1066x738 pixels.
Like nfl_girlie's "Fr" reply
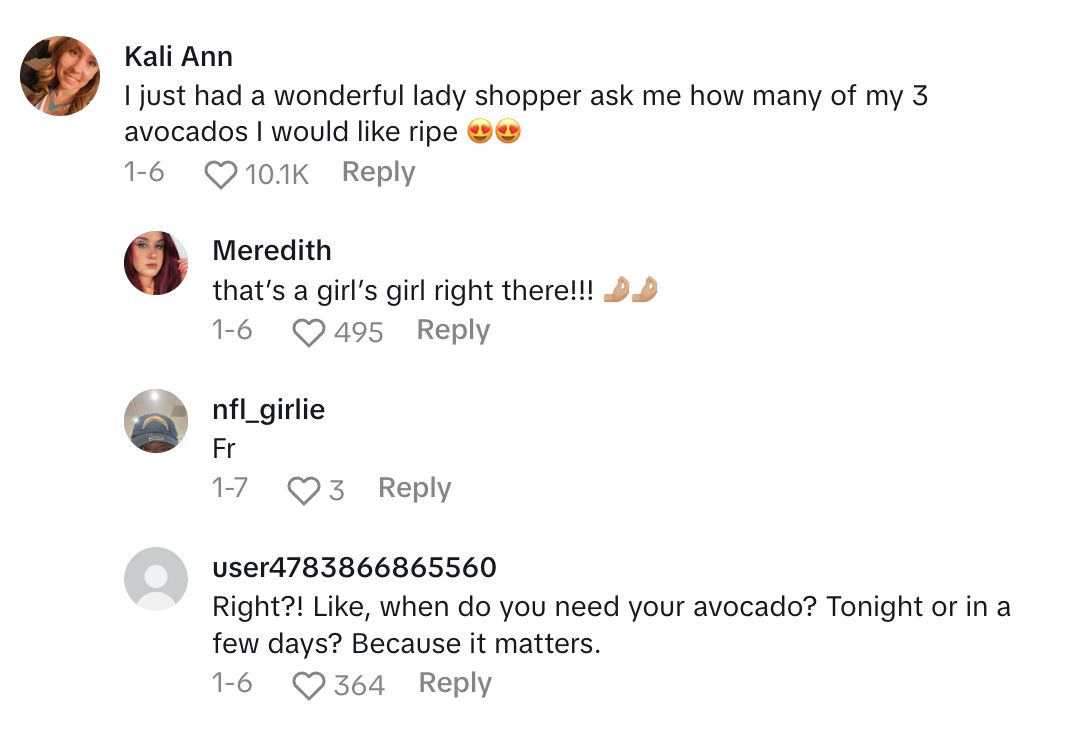pyautogui.click(x=303, y=490)
